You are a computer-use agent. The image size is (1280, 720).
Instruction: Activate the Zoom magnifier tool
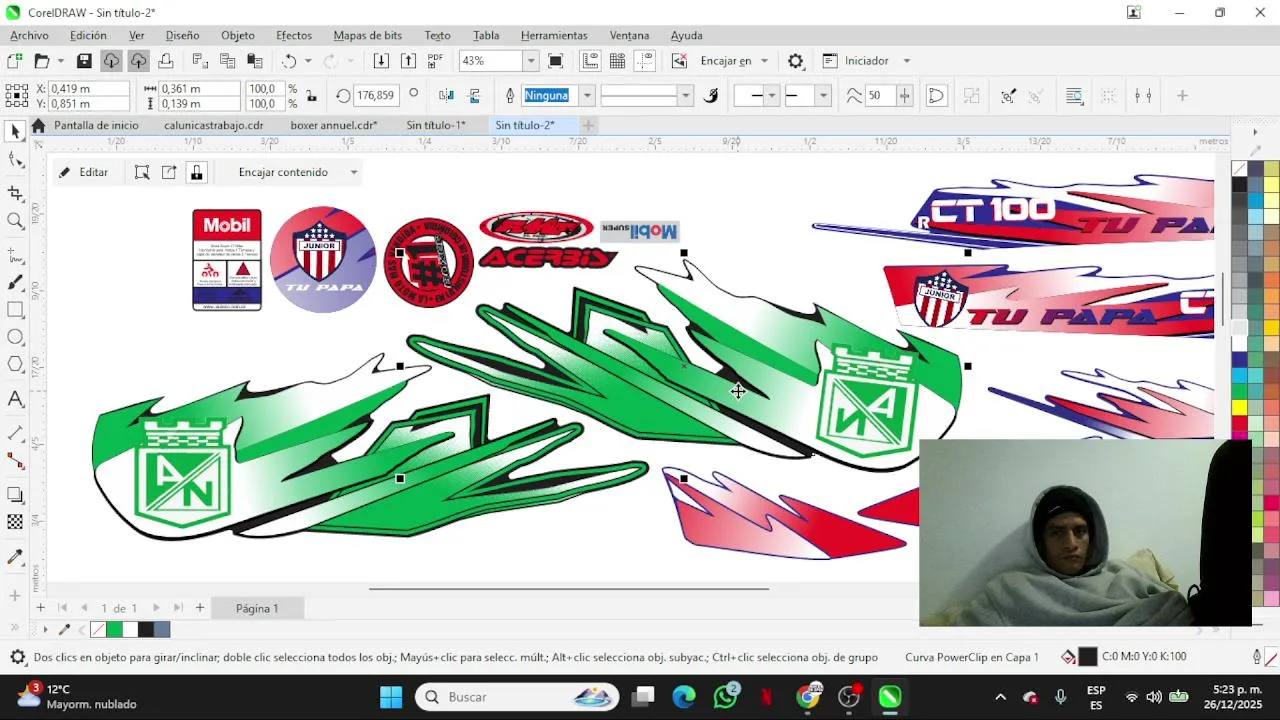15,221
